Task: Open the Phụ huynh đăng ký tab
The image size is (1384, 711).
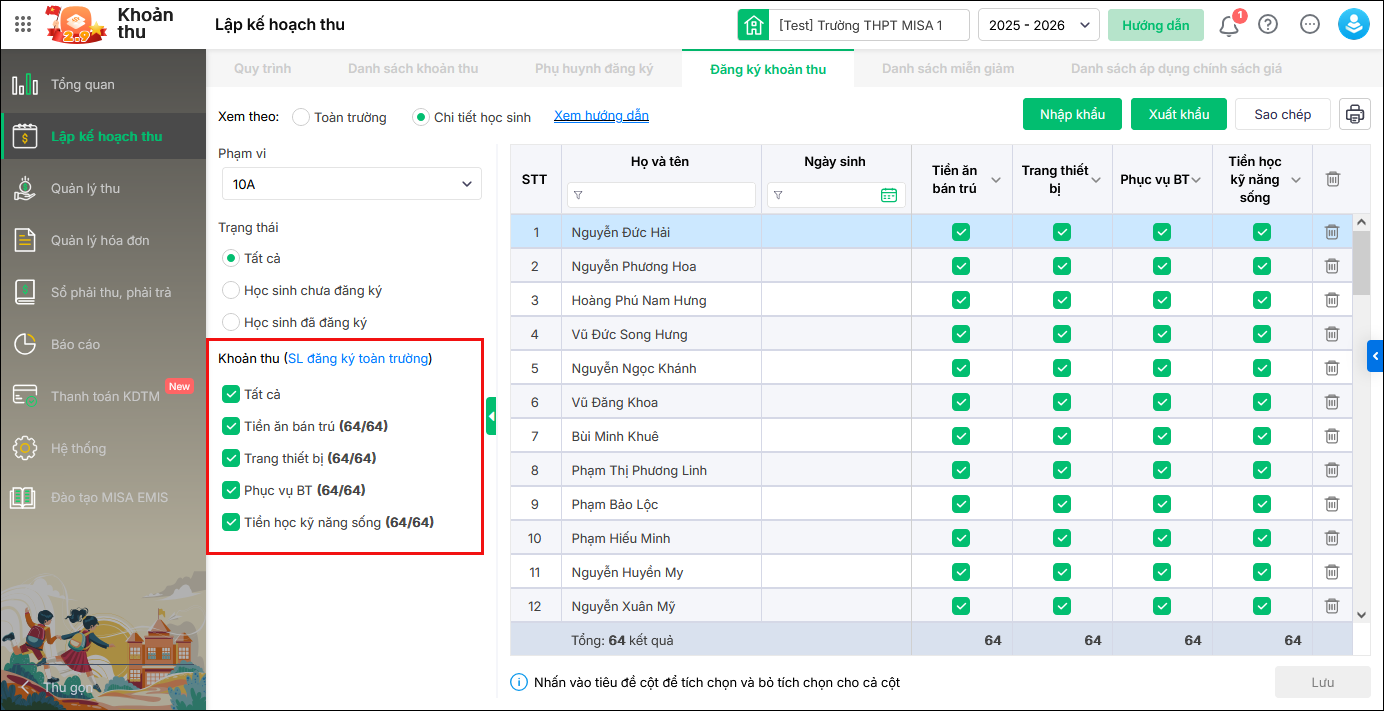Action: pyautogui.click(x=594, y=69)
